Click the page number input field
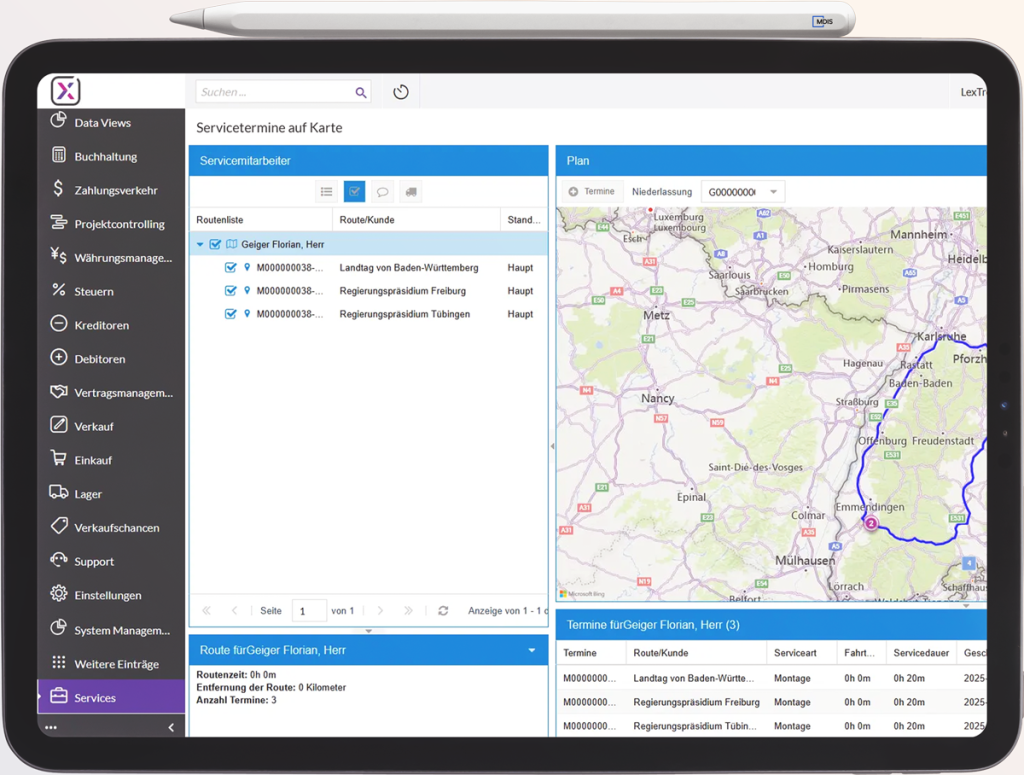This screenshot has height=775, width=1024. 309,610
